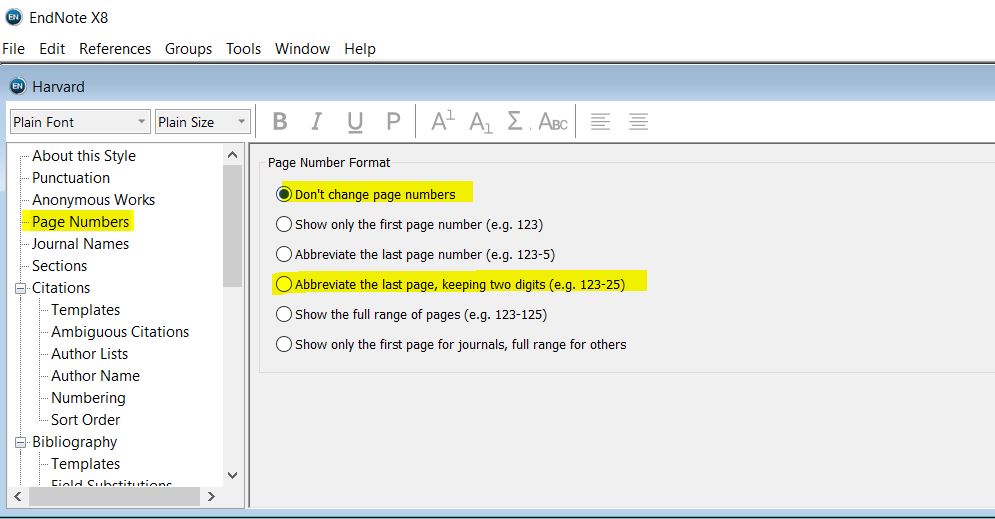Apply Plain text formatting (P) button
Screen dimensions: 995x519
tap(393, 121)
